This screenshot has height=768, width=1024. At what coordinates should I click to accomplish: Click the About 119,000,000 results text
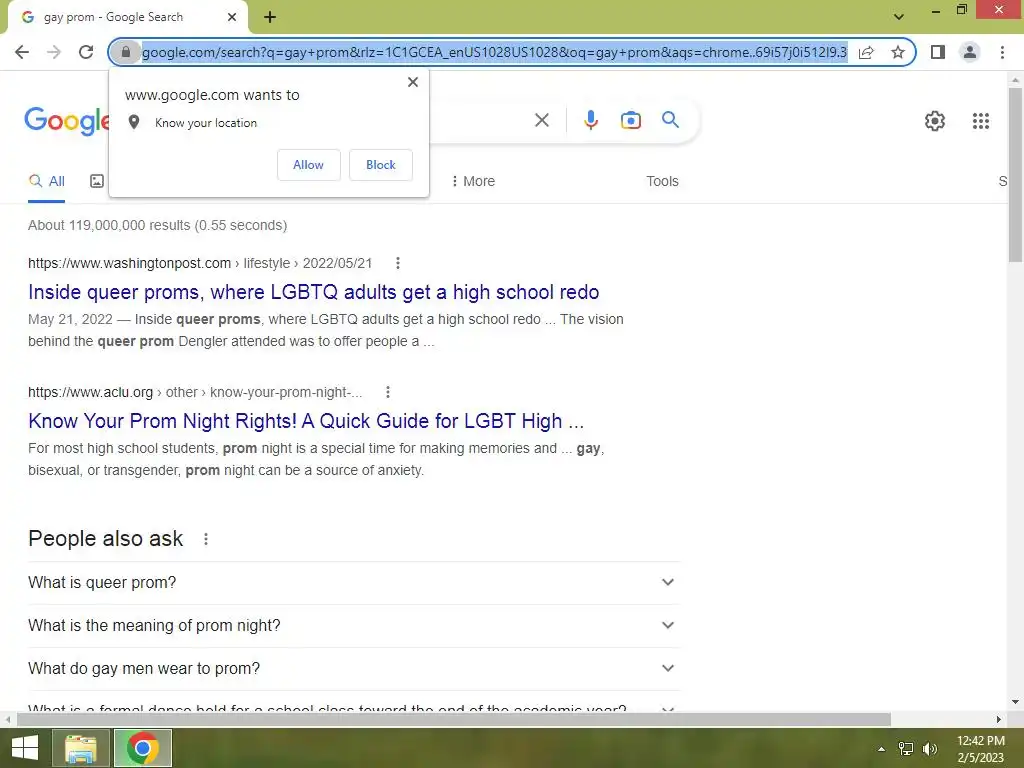tap(157, 225)
